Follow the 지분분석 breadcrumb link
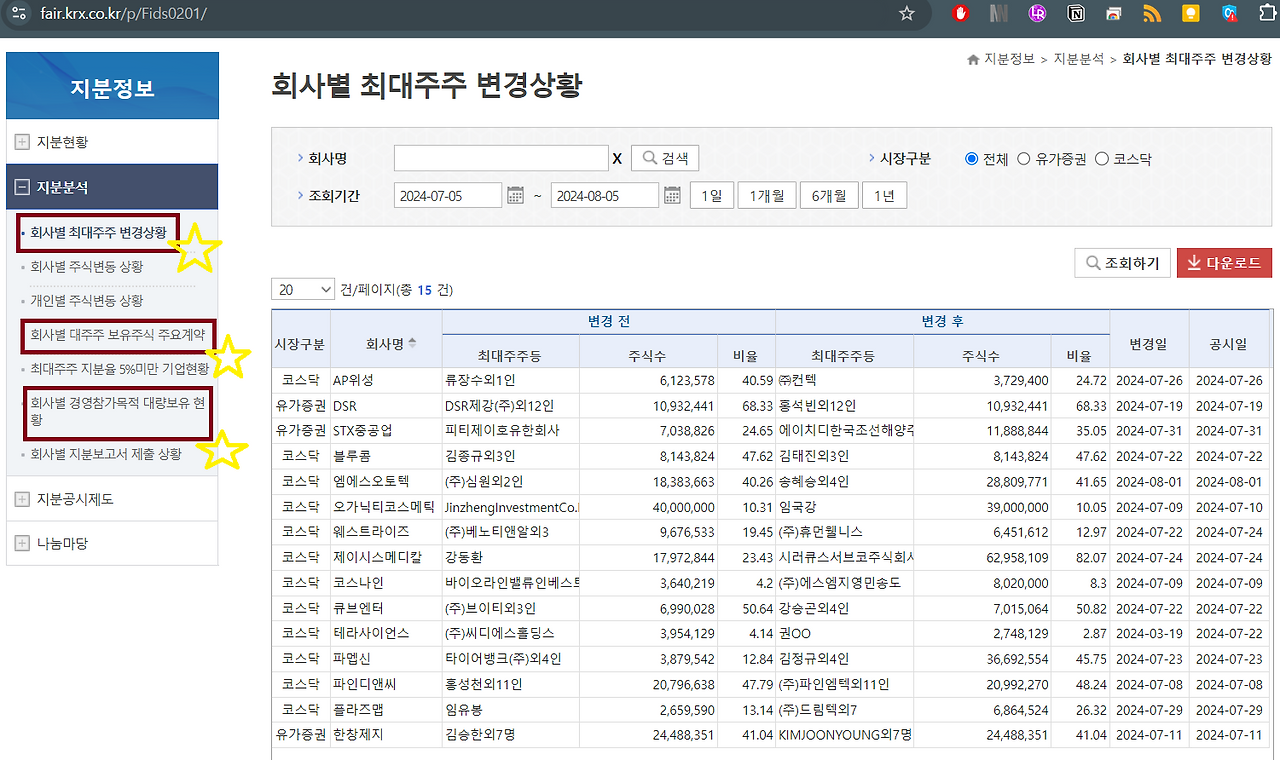Screen dimensions: 1280x760 (1078, 60)
